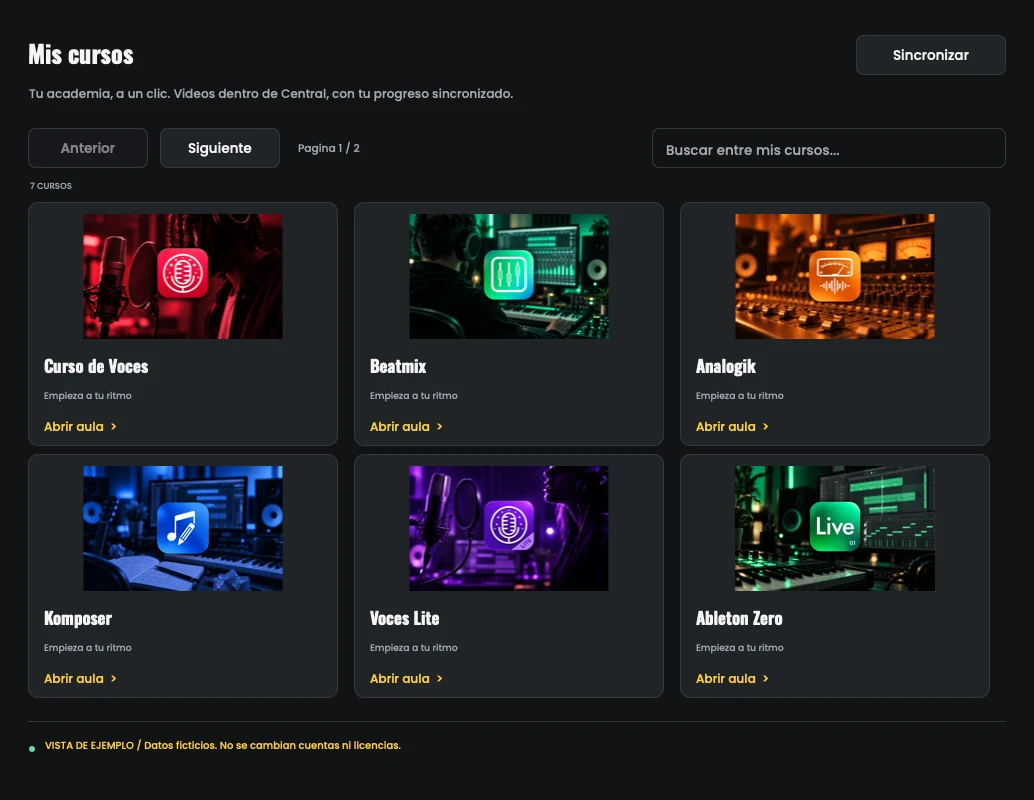This screenshot has height=800, width=1034.
Task: Click the orange VU meter icon on Analogik
Action: tap(834, 276)
